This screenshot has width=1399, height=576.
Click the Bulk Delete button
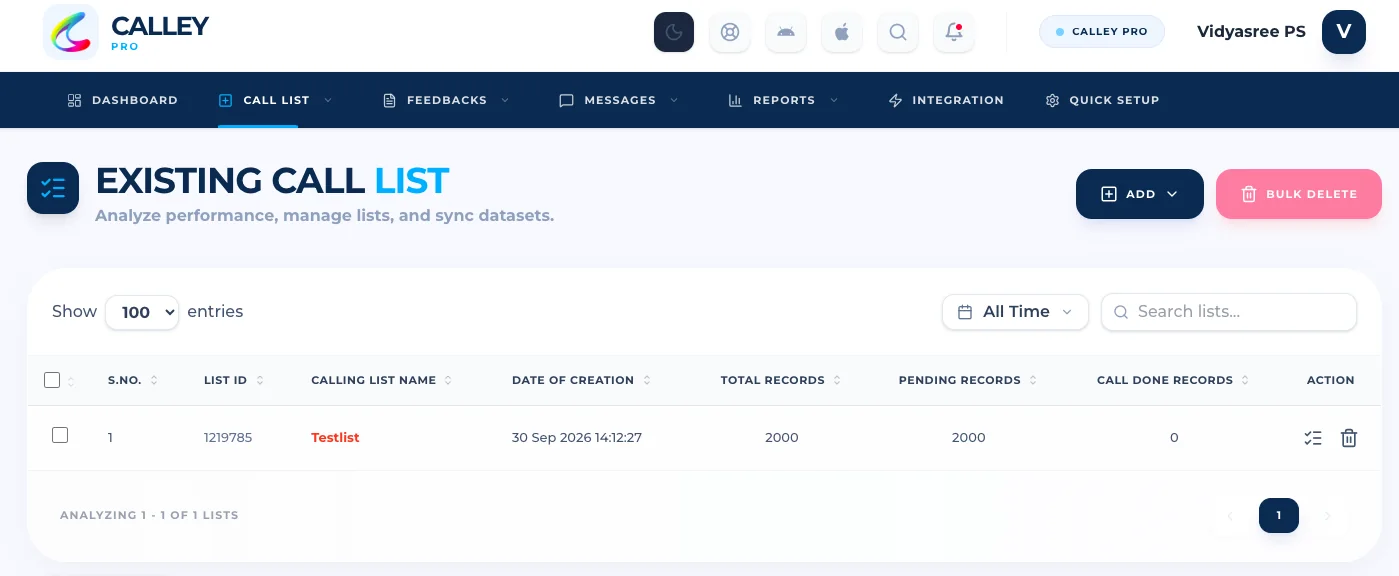[1299, 194]
